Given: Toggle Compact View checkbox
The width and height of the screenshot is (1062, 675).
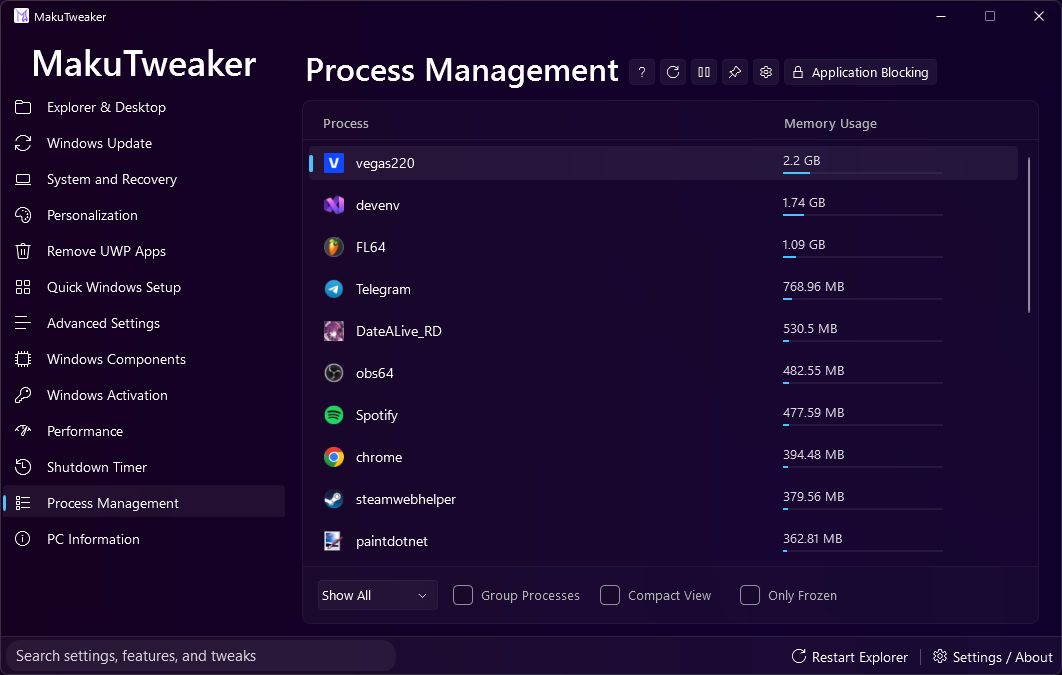Looking at the screenshot, I should pyautogui.click(x=610, y=595).
